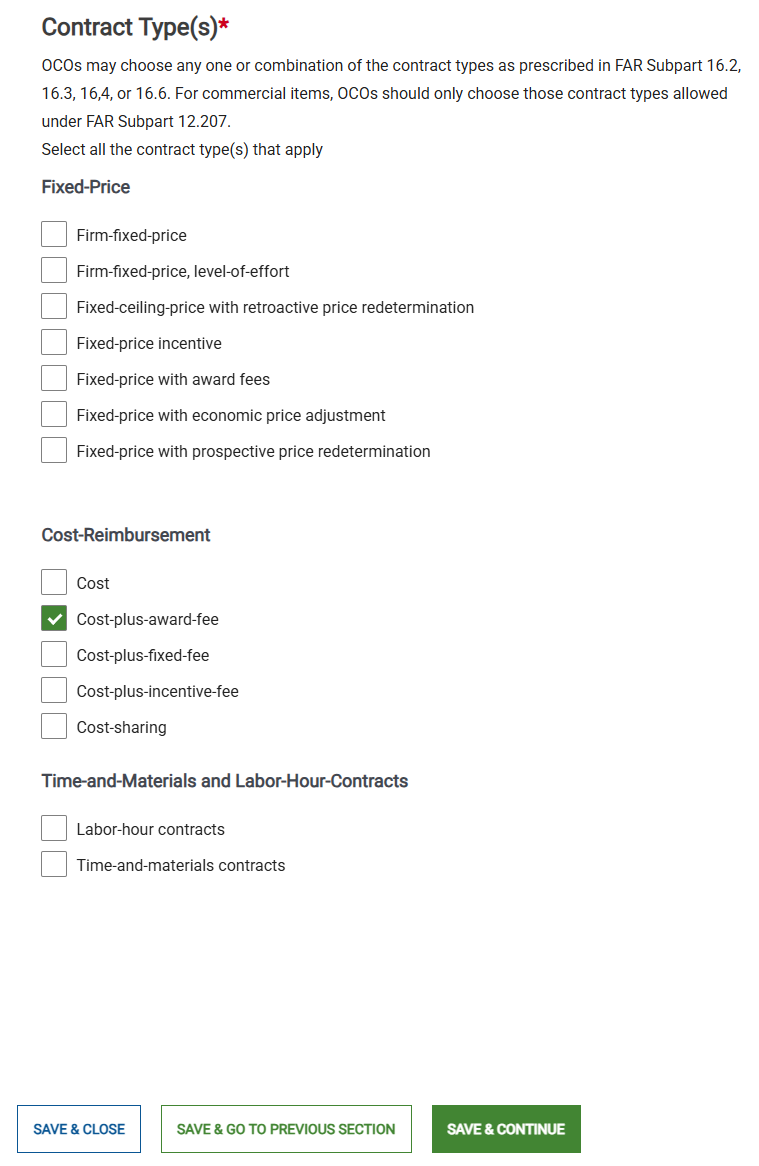Uncheck the Cost-plus-award-fee option
This screenshot has height=1166, width=759.
point(54,617)
